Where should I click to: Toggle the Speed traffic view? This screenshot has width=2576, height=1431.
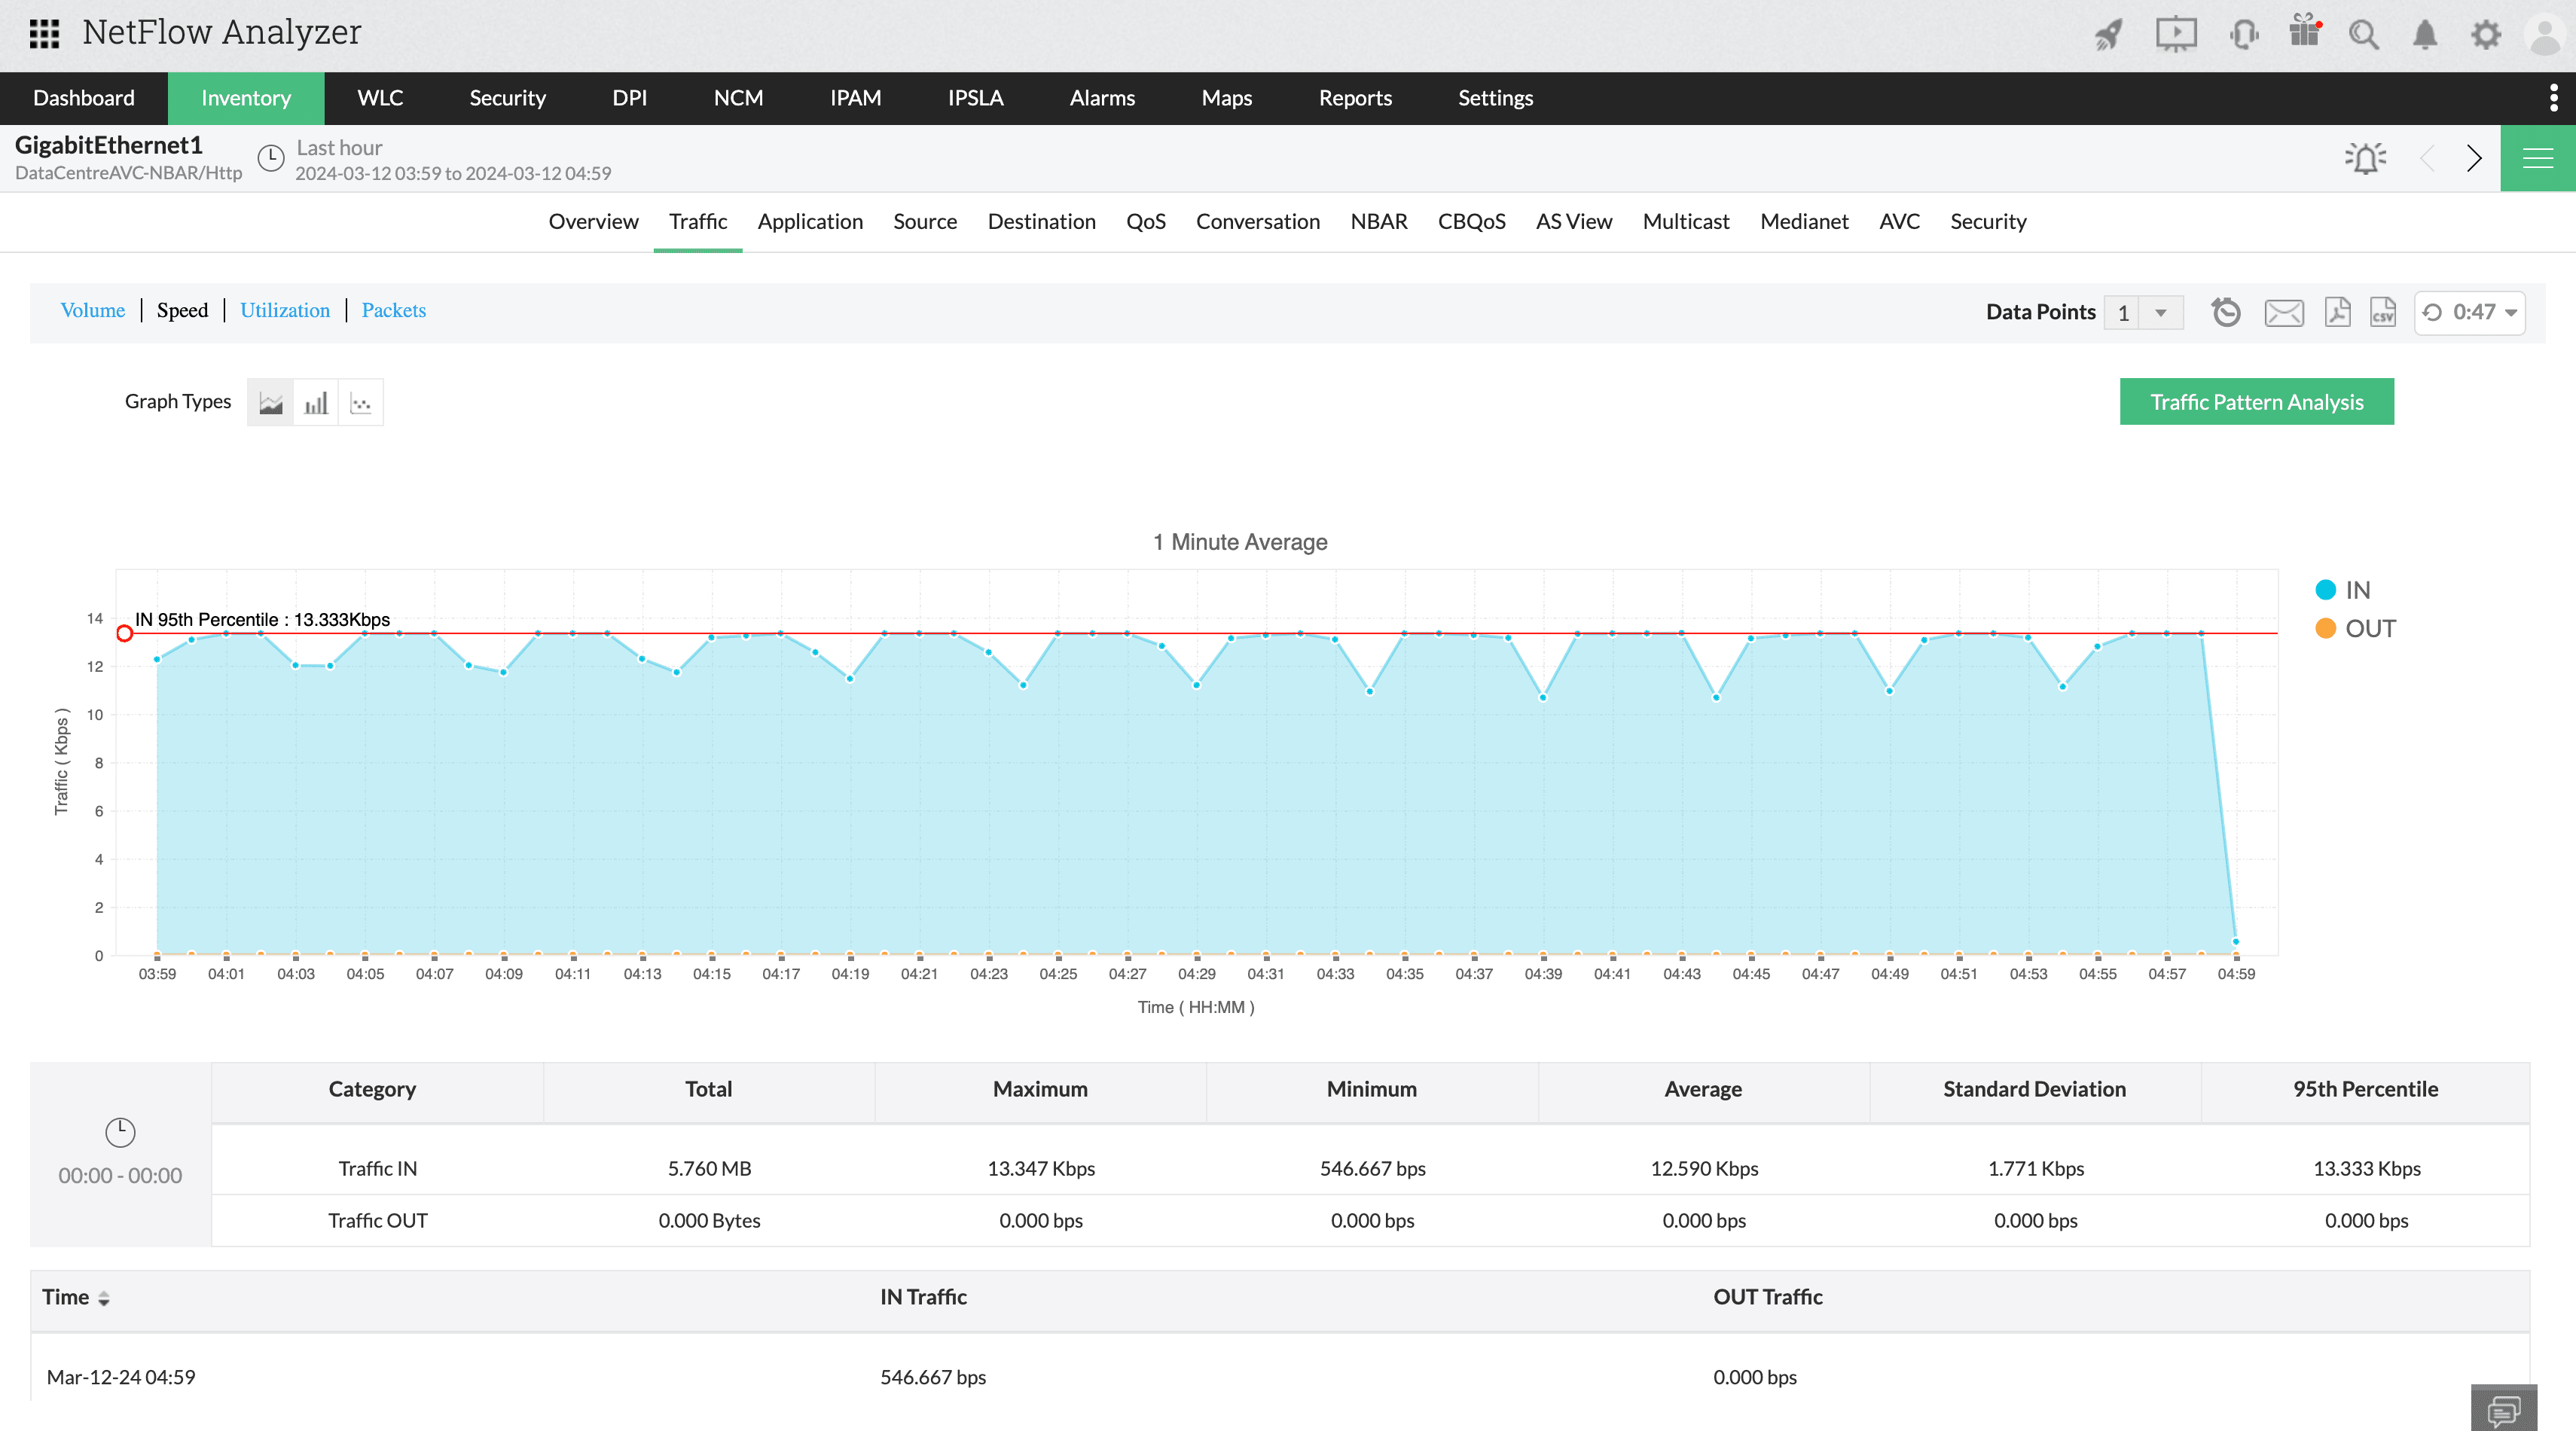[182, 310]
